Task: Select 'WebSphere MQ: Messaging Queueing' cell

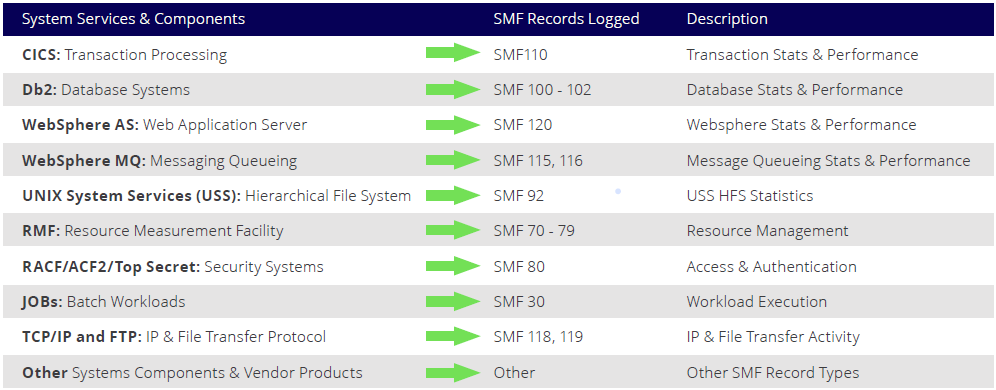Action: point(159,161)
